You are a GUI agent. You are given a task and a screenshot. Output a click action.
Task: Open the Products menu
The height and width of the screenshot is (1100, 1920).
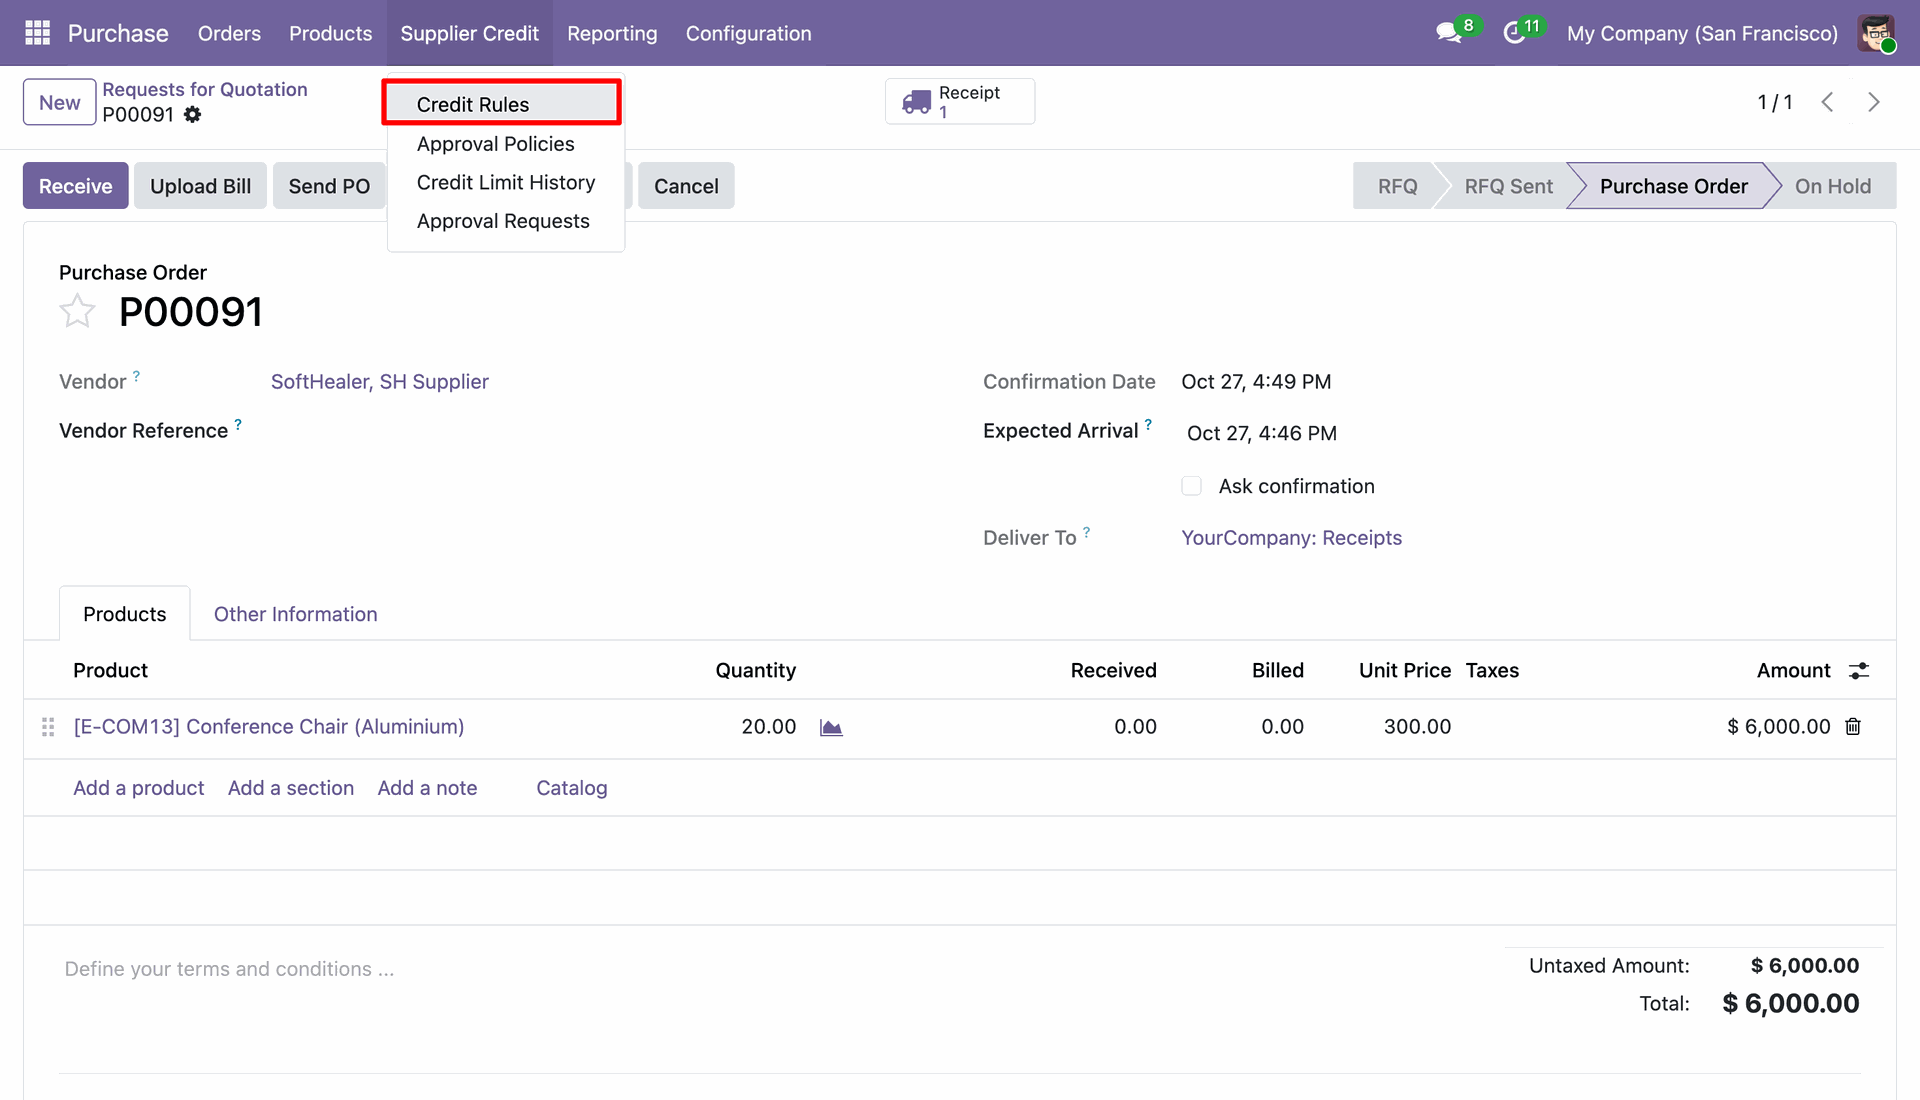pyautogui.click(x=330, y=33)
